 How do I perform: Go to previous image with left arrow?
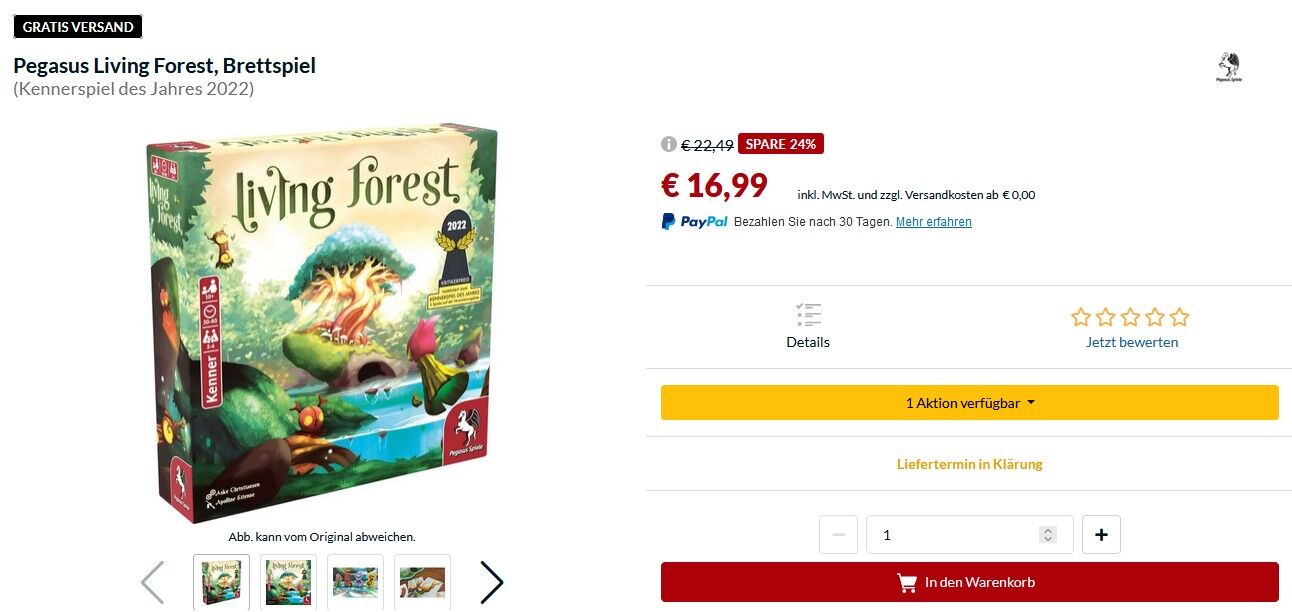152,582
